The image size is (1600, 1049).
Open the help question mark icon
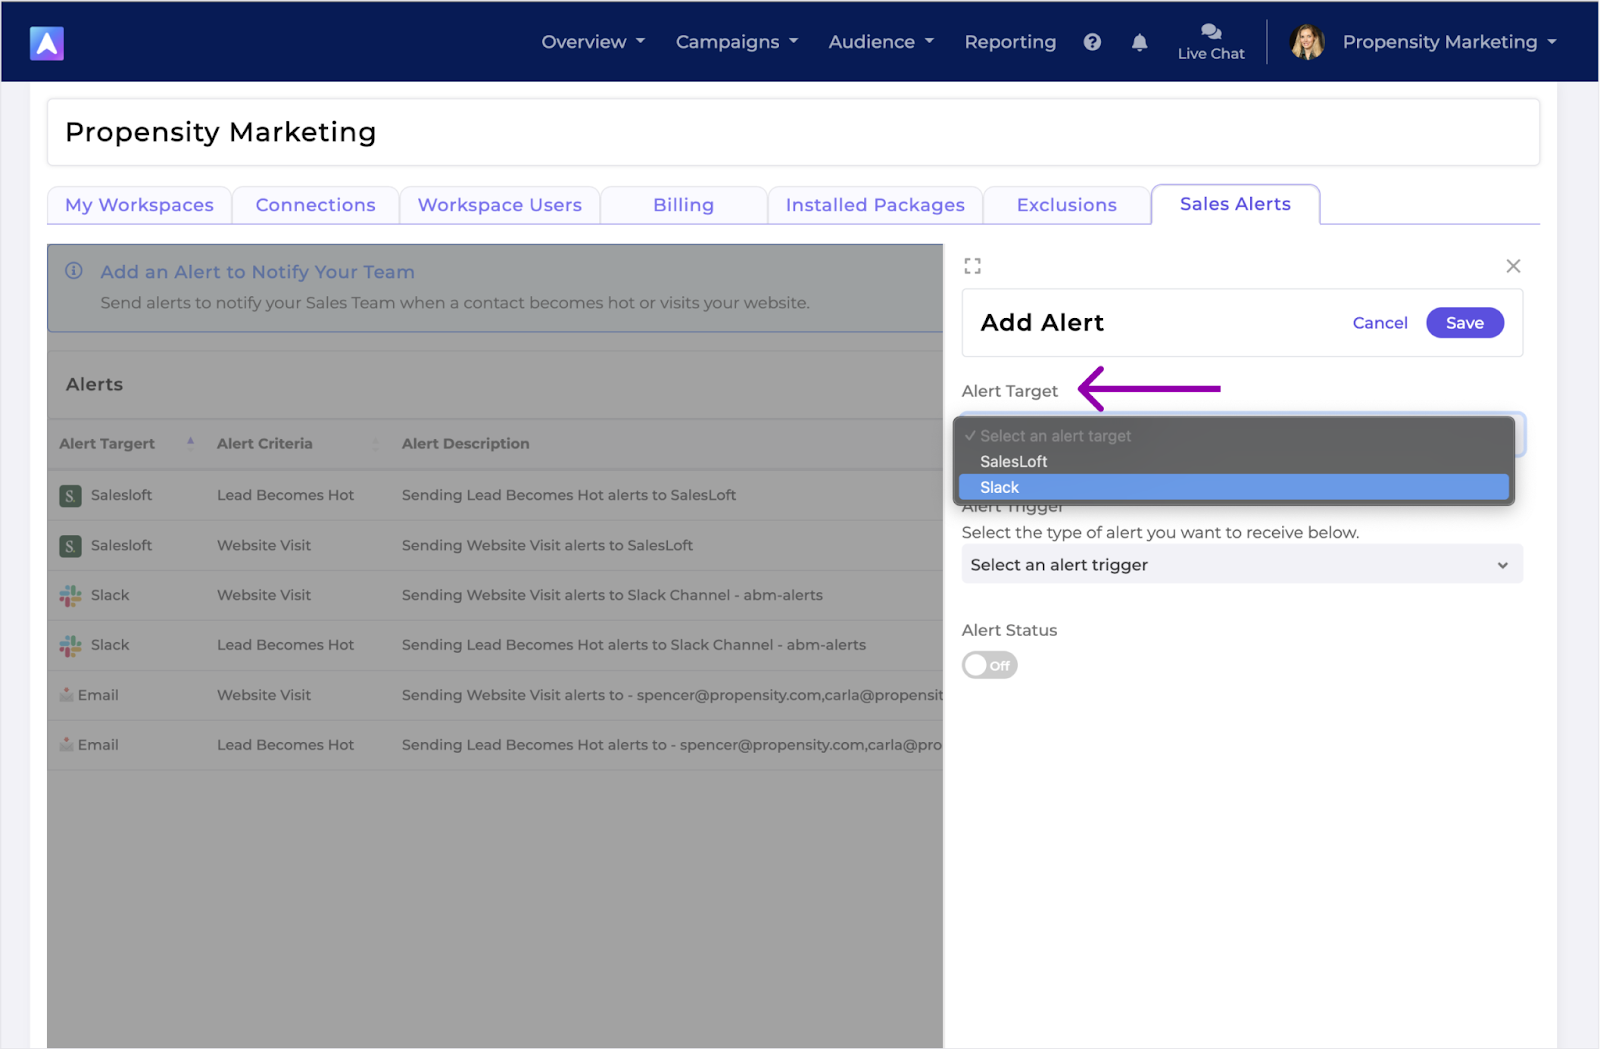pyautogui.click(x=1092, y=42)
